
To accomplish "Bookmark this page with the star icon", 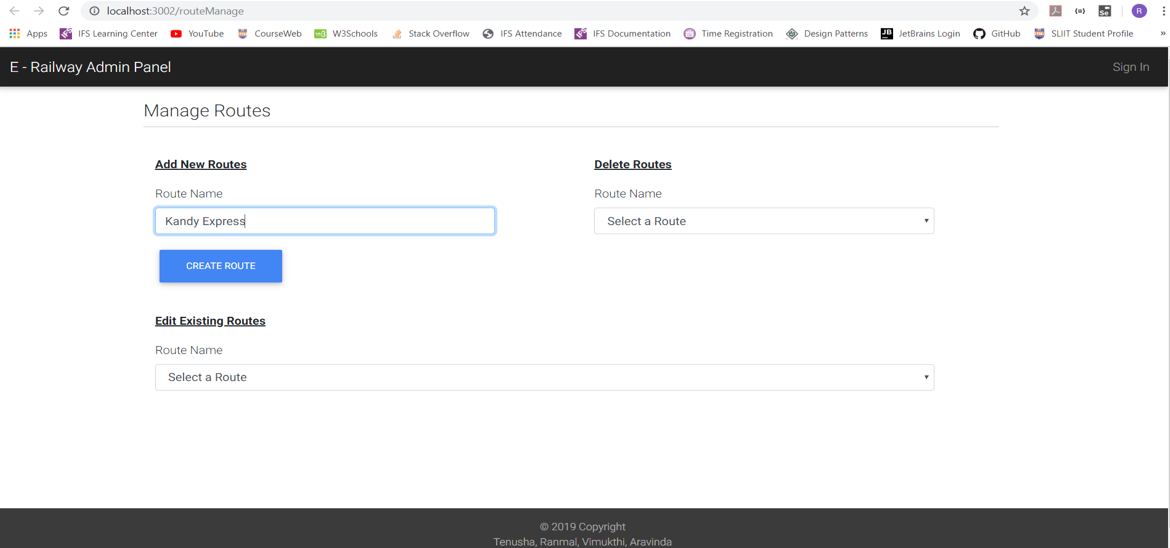I will [1024, 11].
